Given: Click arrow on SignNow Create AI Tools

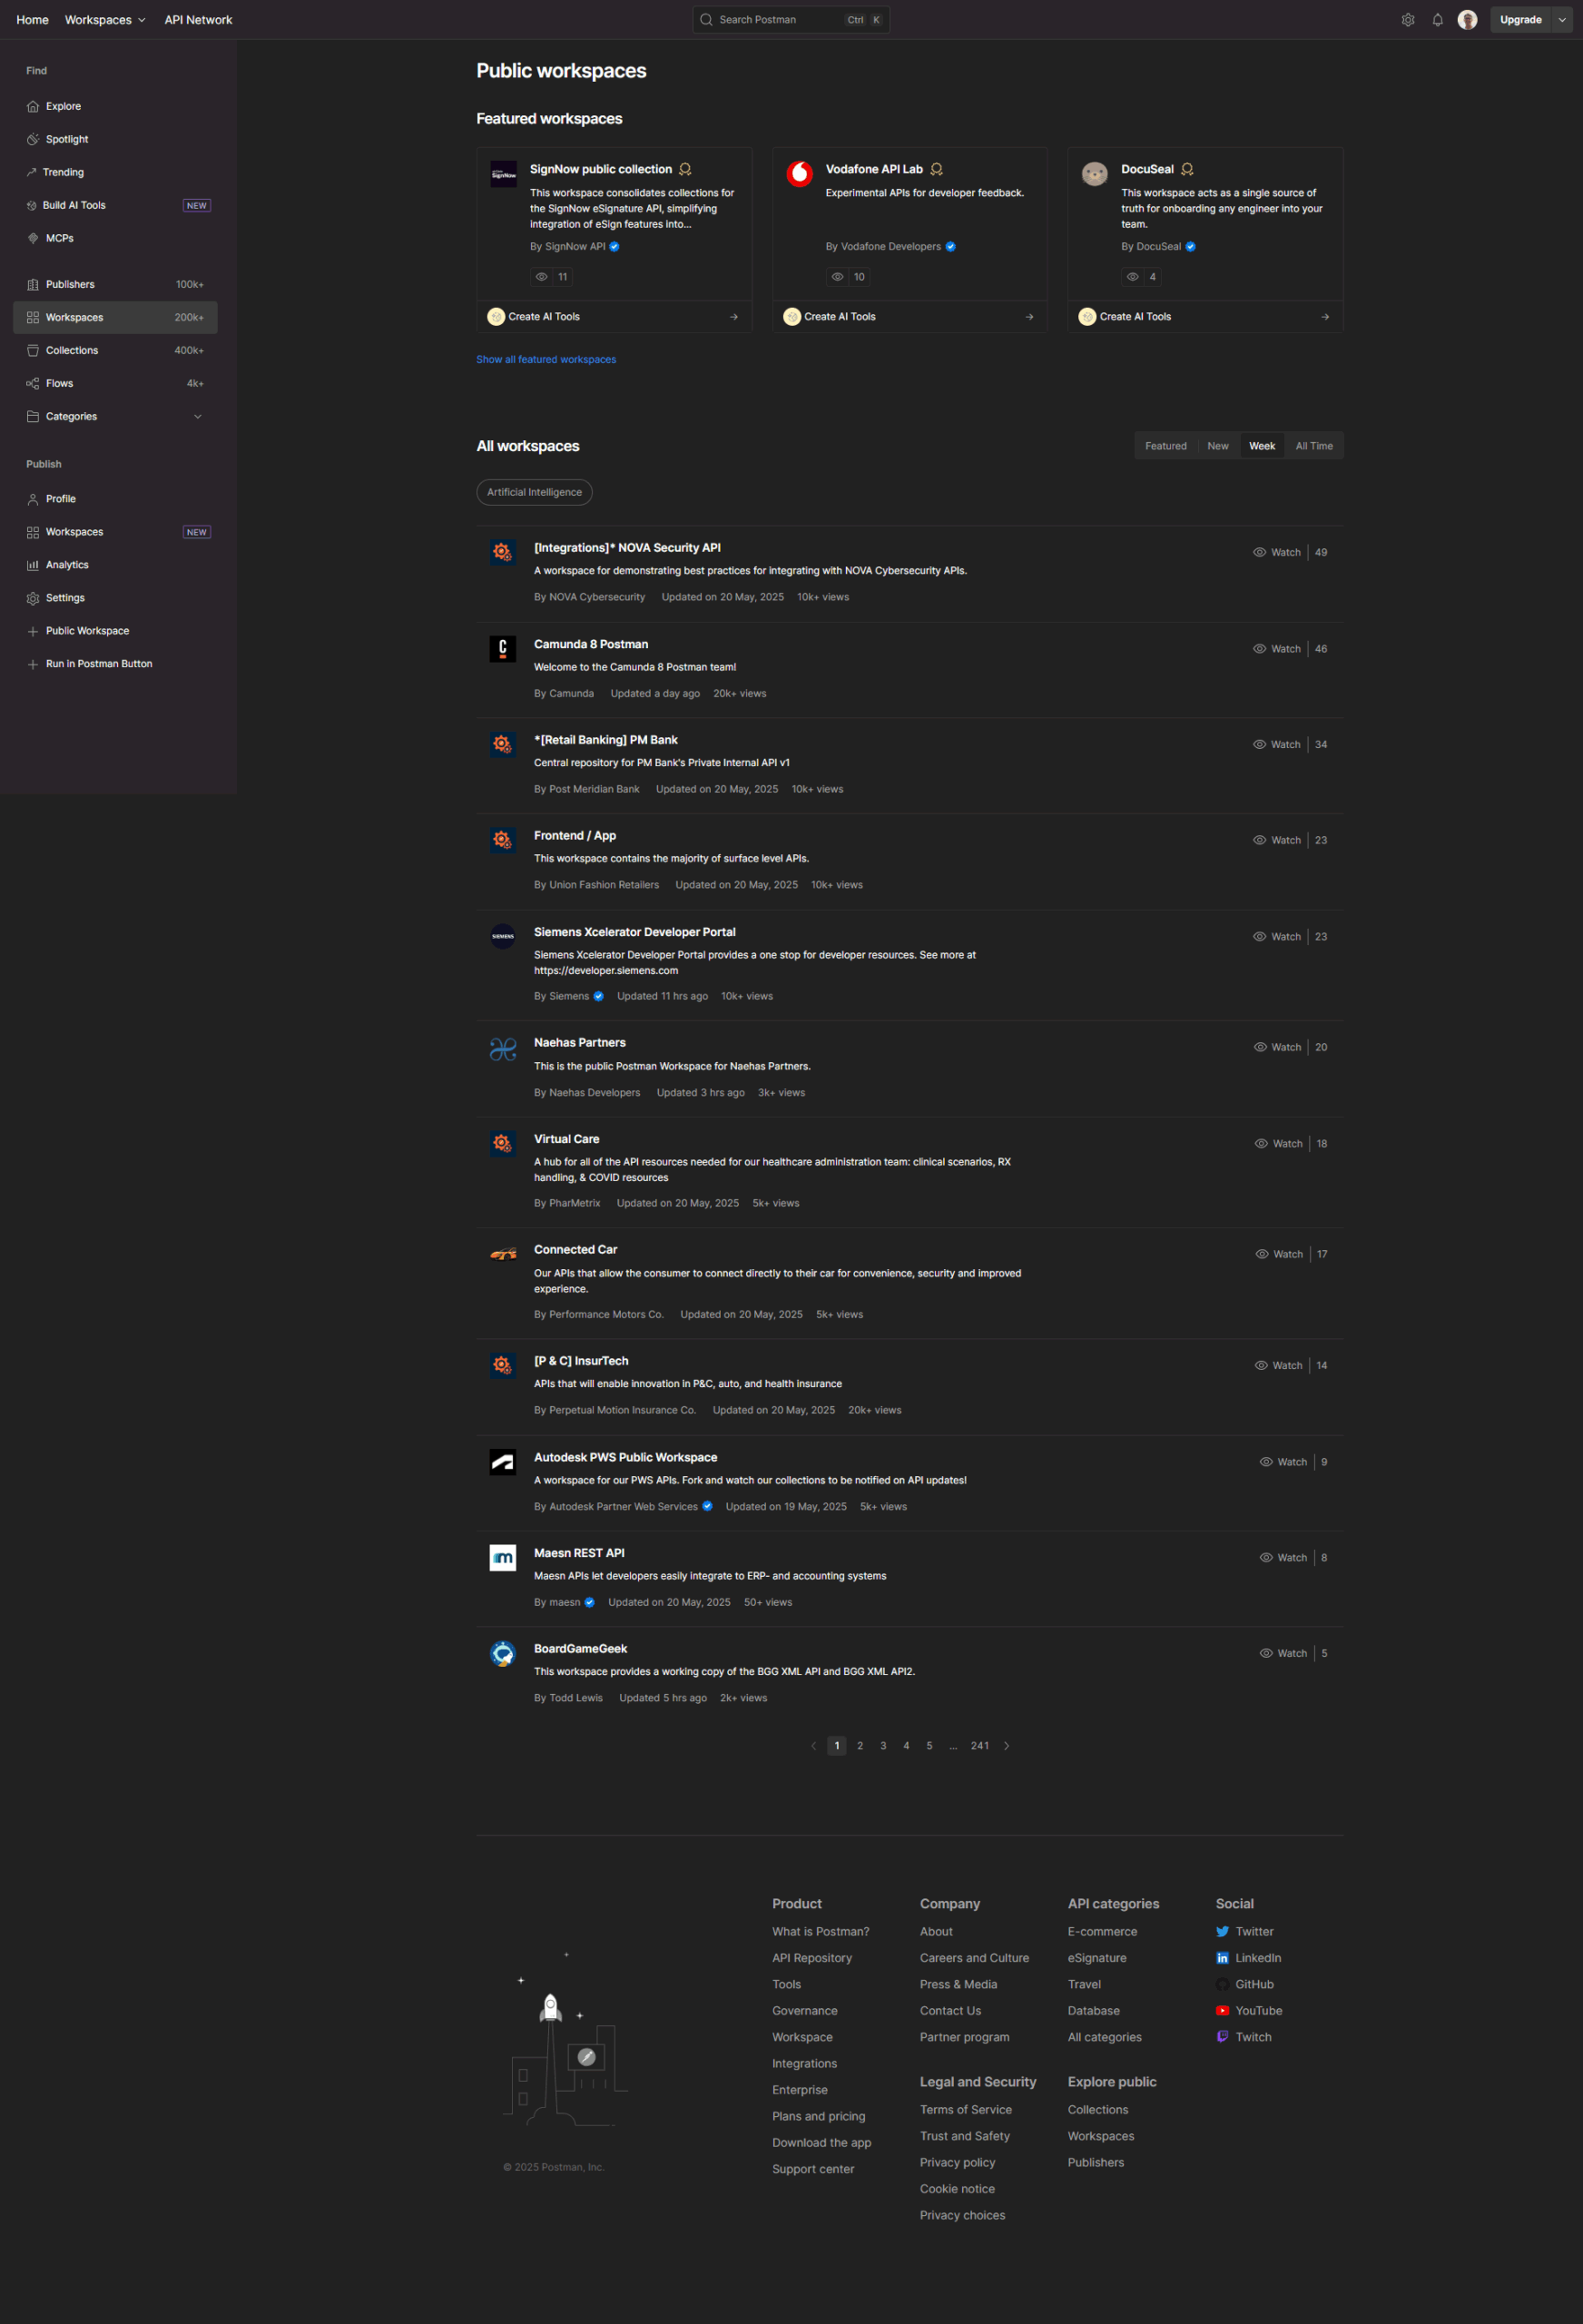Looking at the screenshot, I should click(734, 317).
